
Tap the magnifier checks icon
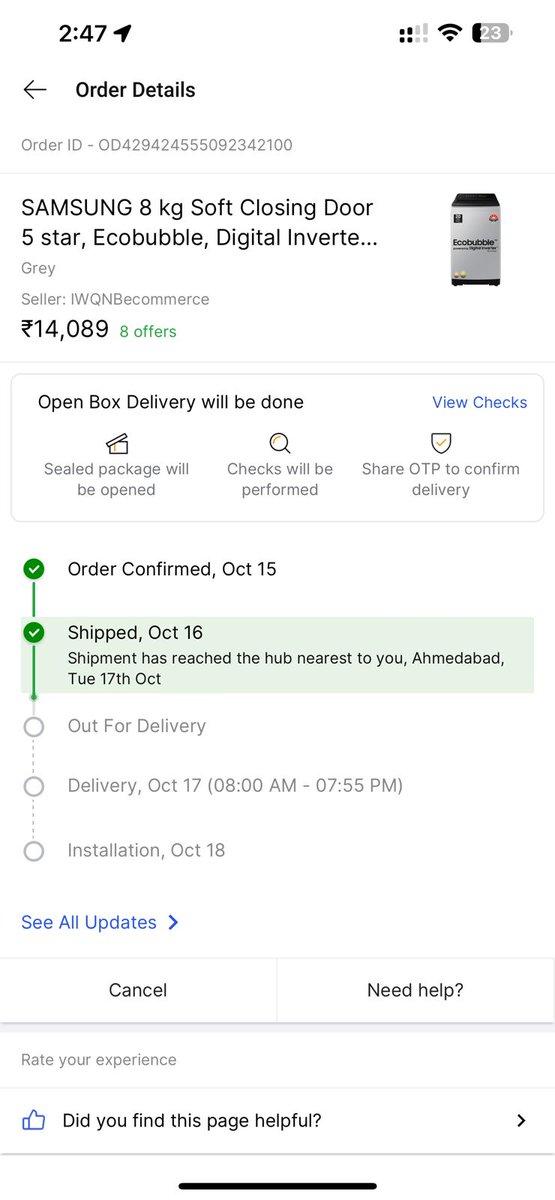click(279, 443)
